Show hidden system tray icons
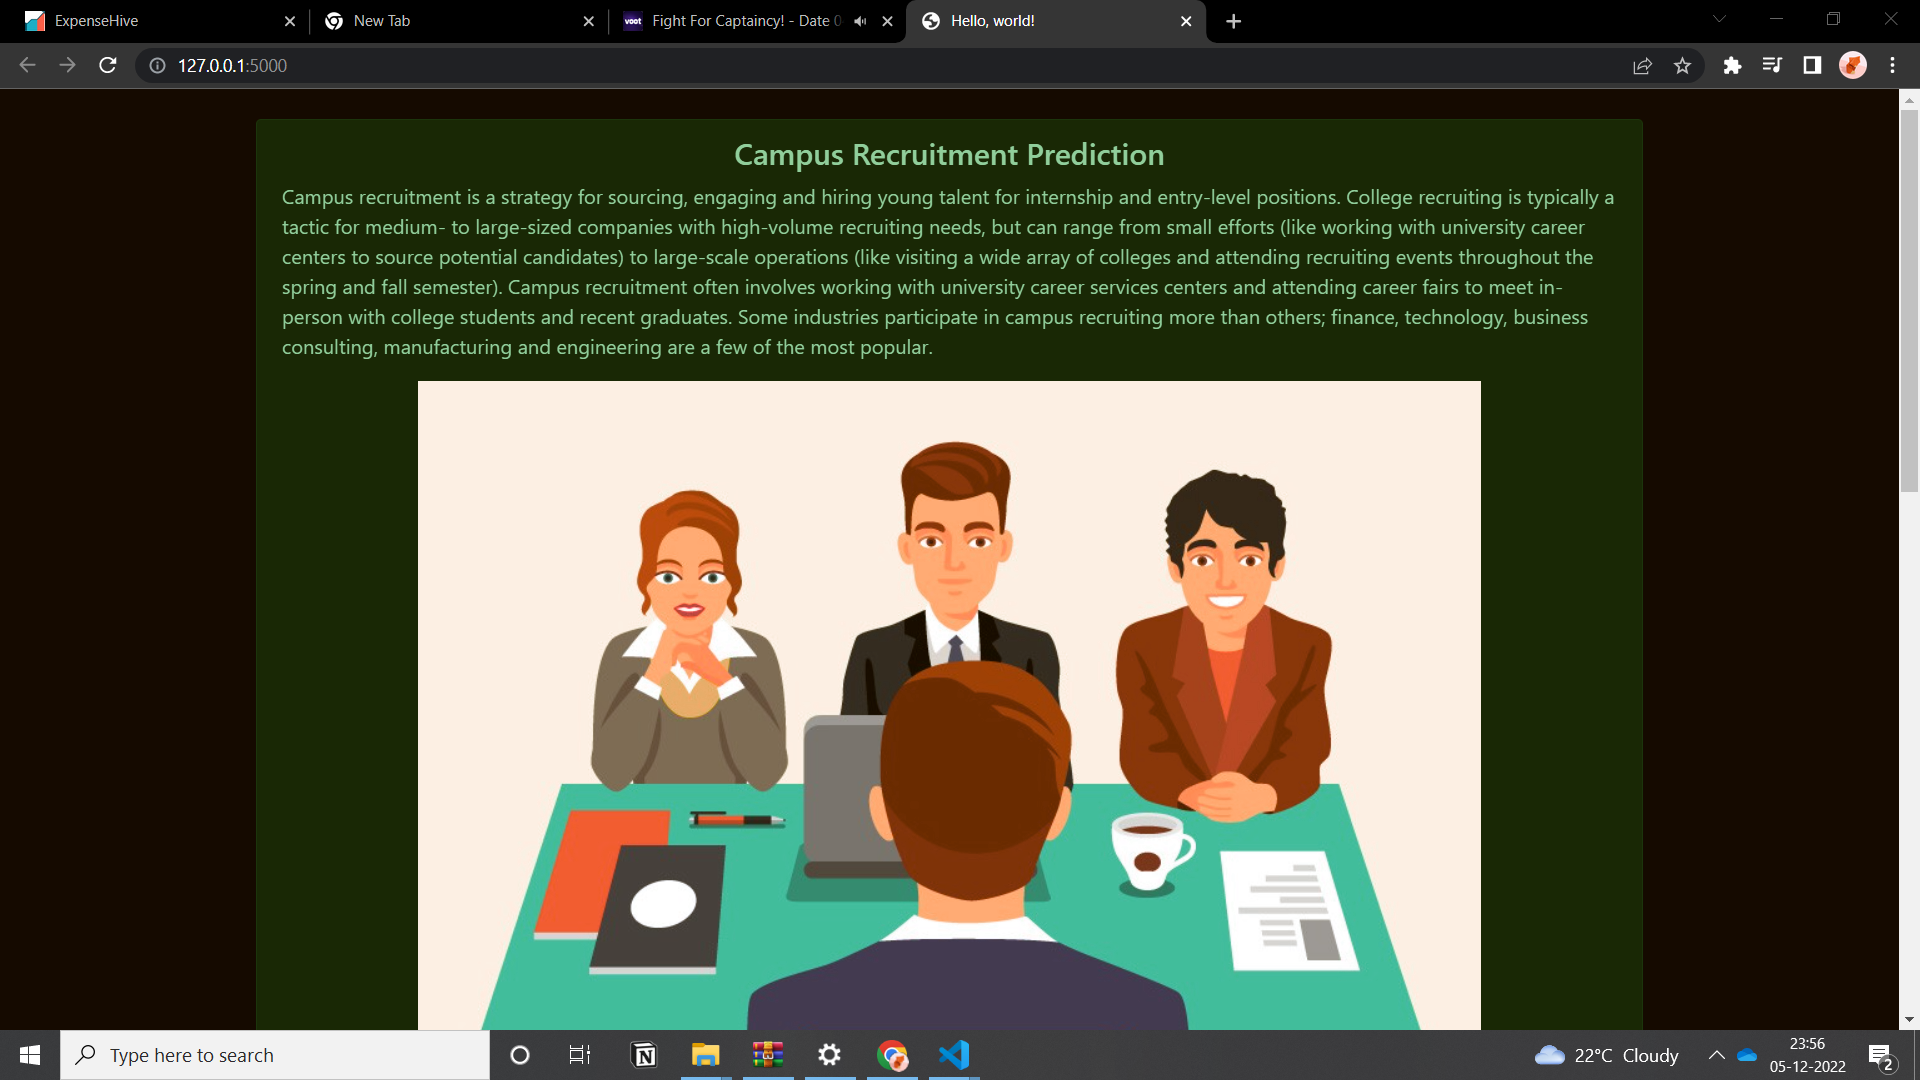1920x1080 pixels. click(1716, 1055)
